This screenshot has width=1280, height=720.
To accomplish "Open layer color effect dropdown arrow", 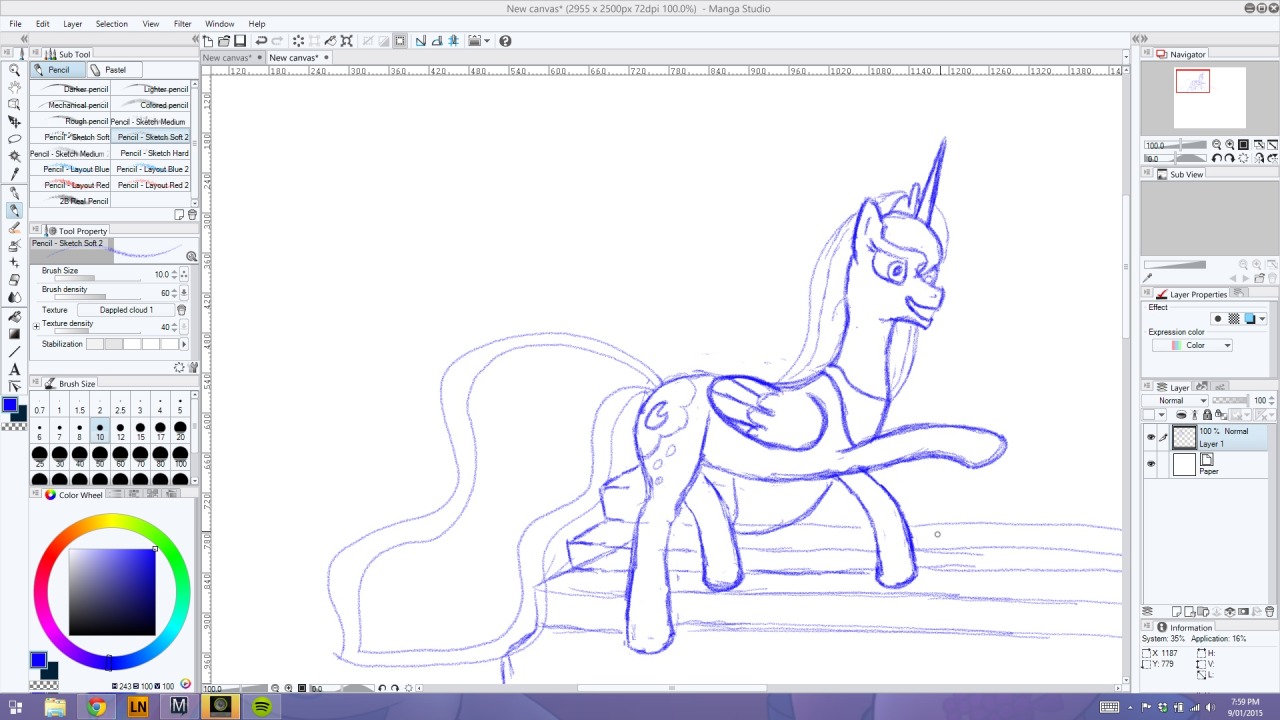I will click(x=1262, y=319).
